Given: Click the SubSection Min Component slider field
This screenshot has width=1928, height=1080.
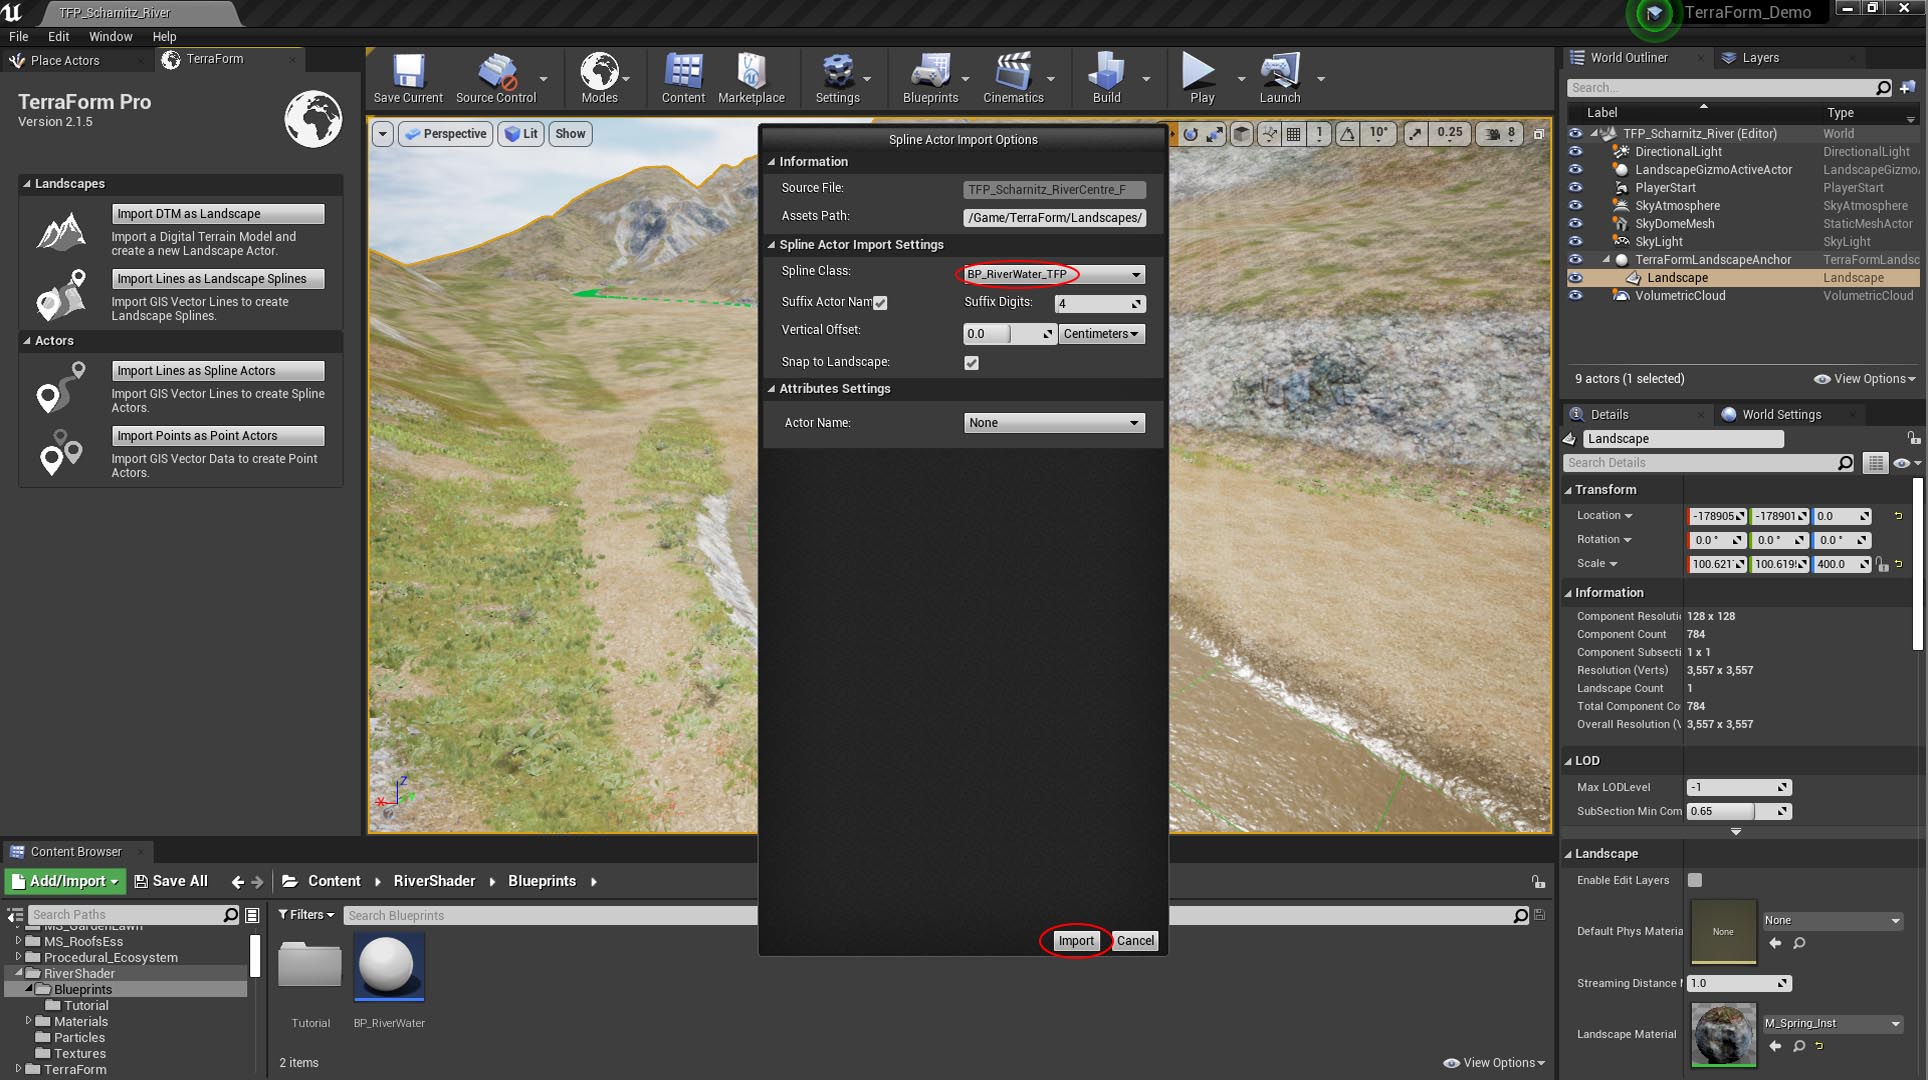Looking at the screenshot, I should pyautogui.click(x=1739, y=812).
